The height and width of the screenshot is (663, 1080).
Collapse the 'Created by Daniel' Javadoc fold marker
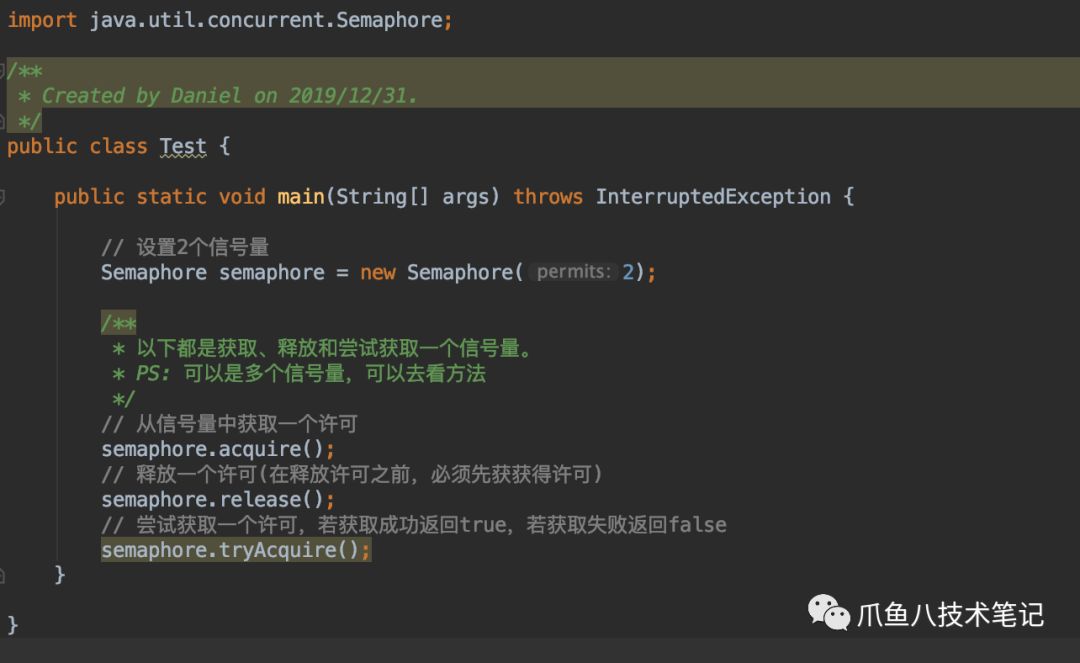3,70
